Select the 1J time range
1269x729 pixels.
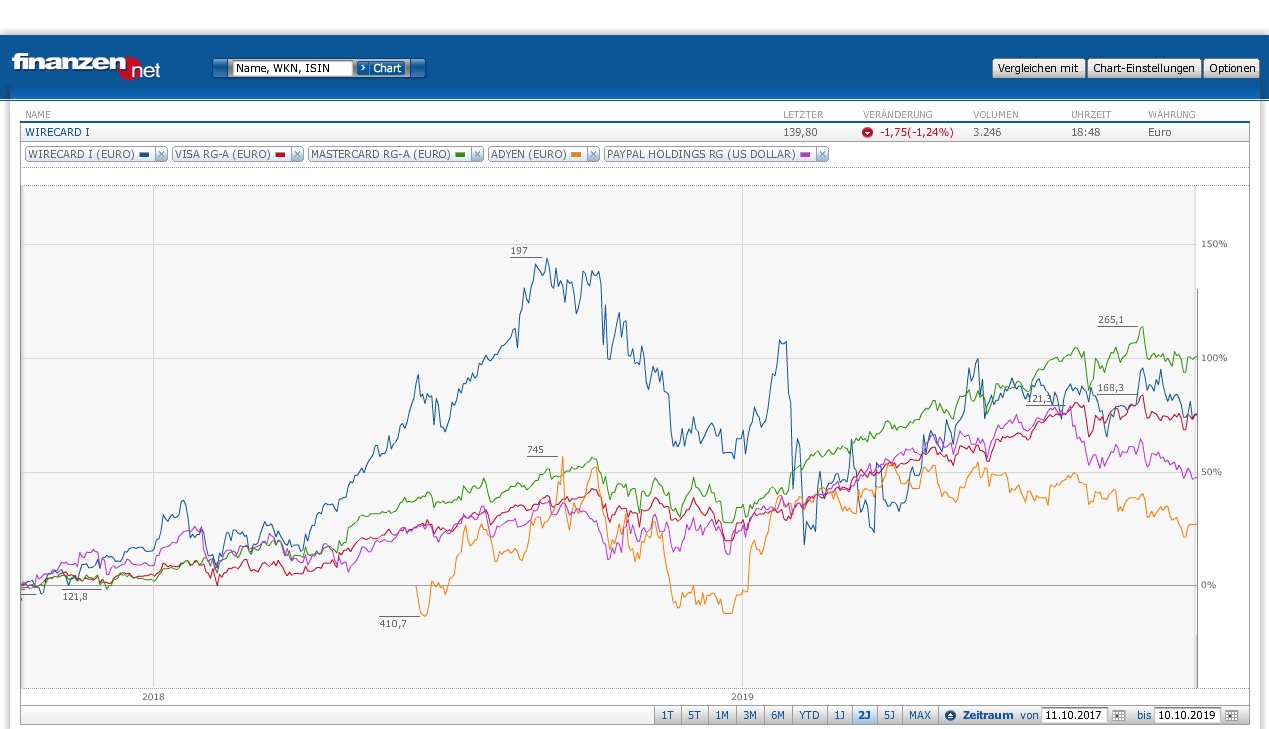point(840,715)
